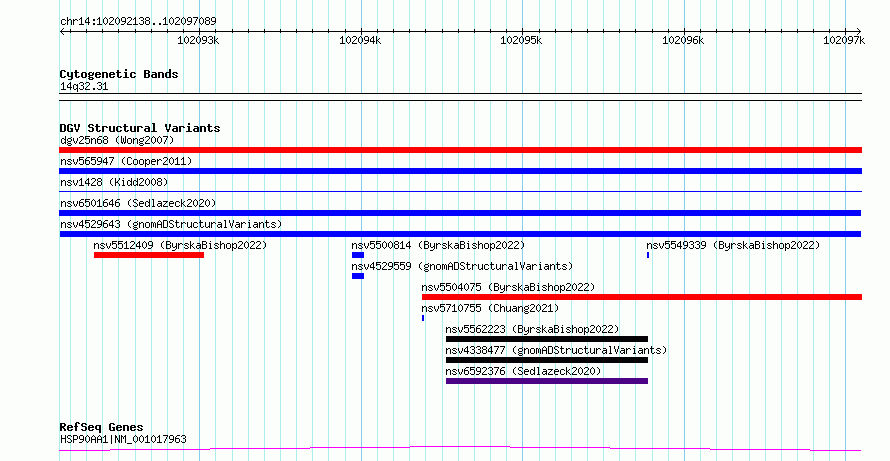
Task: Click the RefSeq Genes track heading
Action: click(101, 427)
